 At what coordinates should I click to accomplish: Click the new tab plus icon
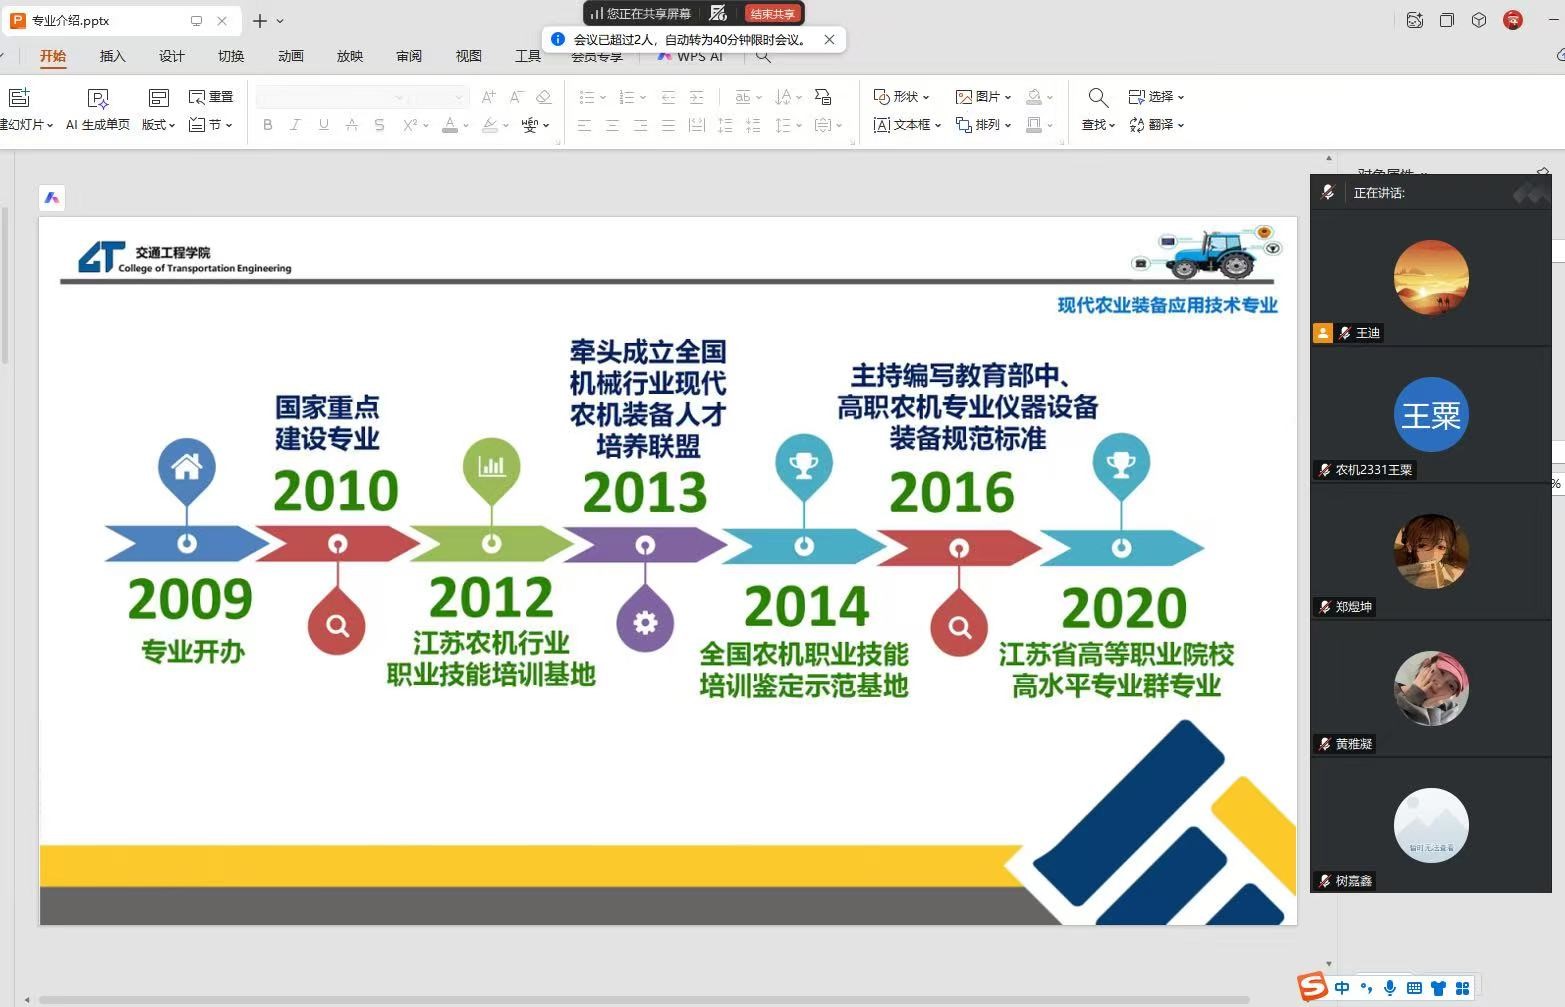point(259,21)
